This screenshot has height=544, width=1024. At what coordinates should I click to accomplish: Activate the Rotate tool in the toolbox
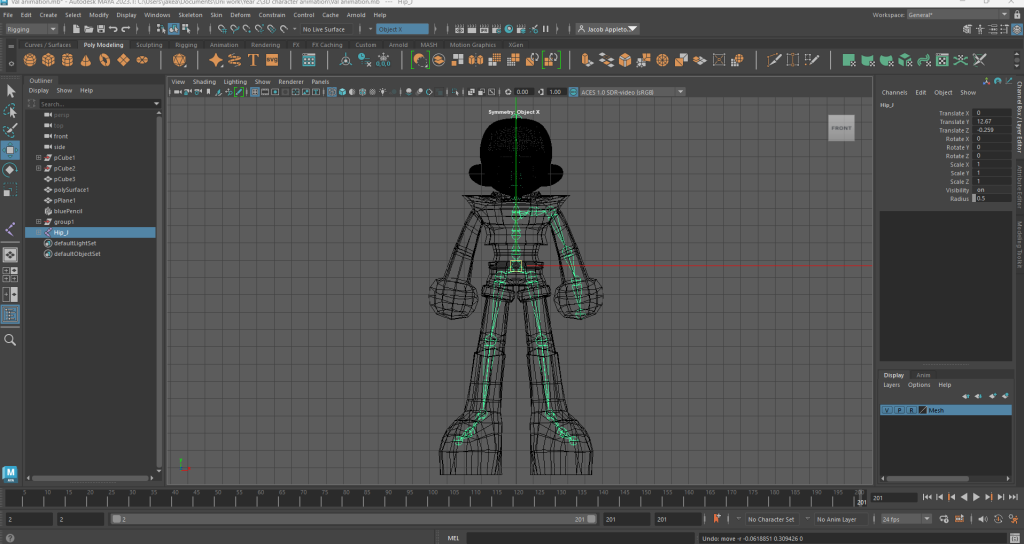(x=10, y=170)
